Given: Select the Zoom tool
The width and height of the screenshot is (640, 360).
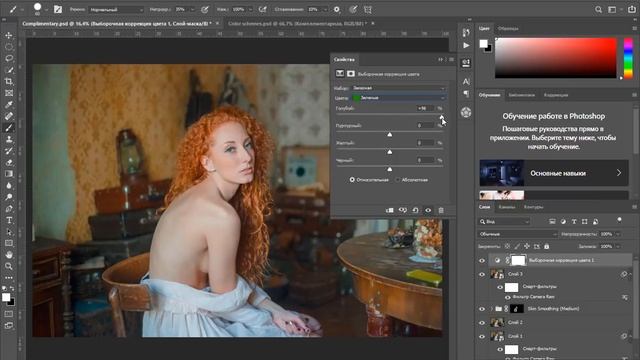Looking at the screenshot, I should pyautogui.click(x=9, y=266).
